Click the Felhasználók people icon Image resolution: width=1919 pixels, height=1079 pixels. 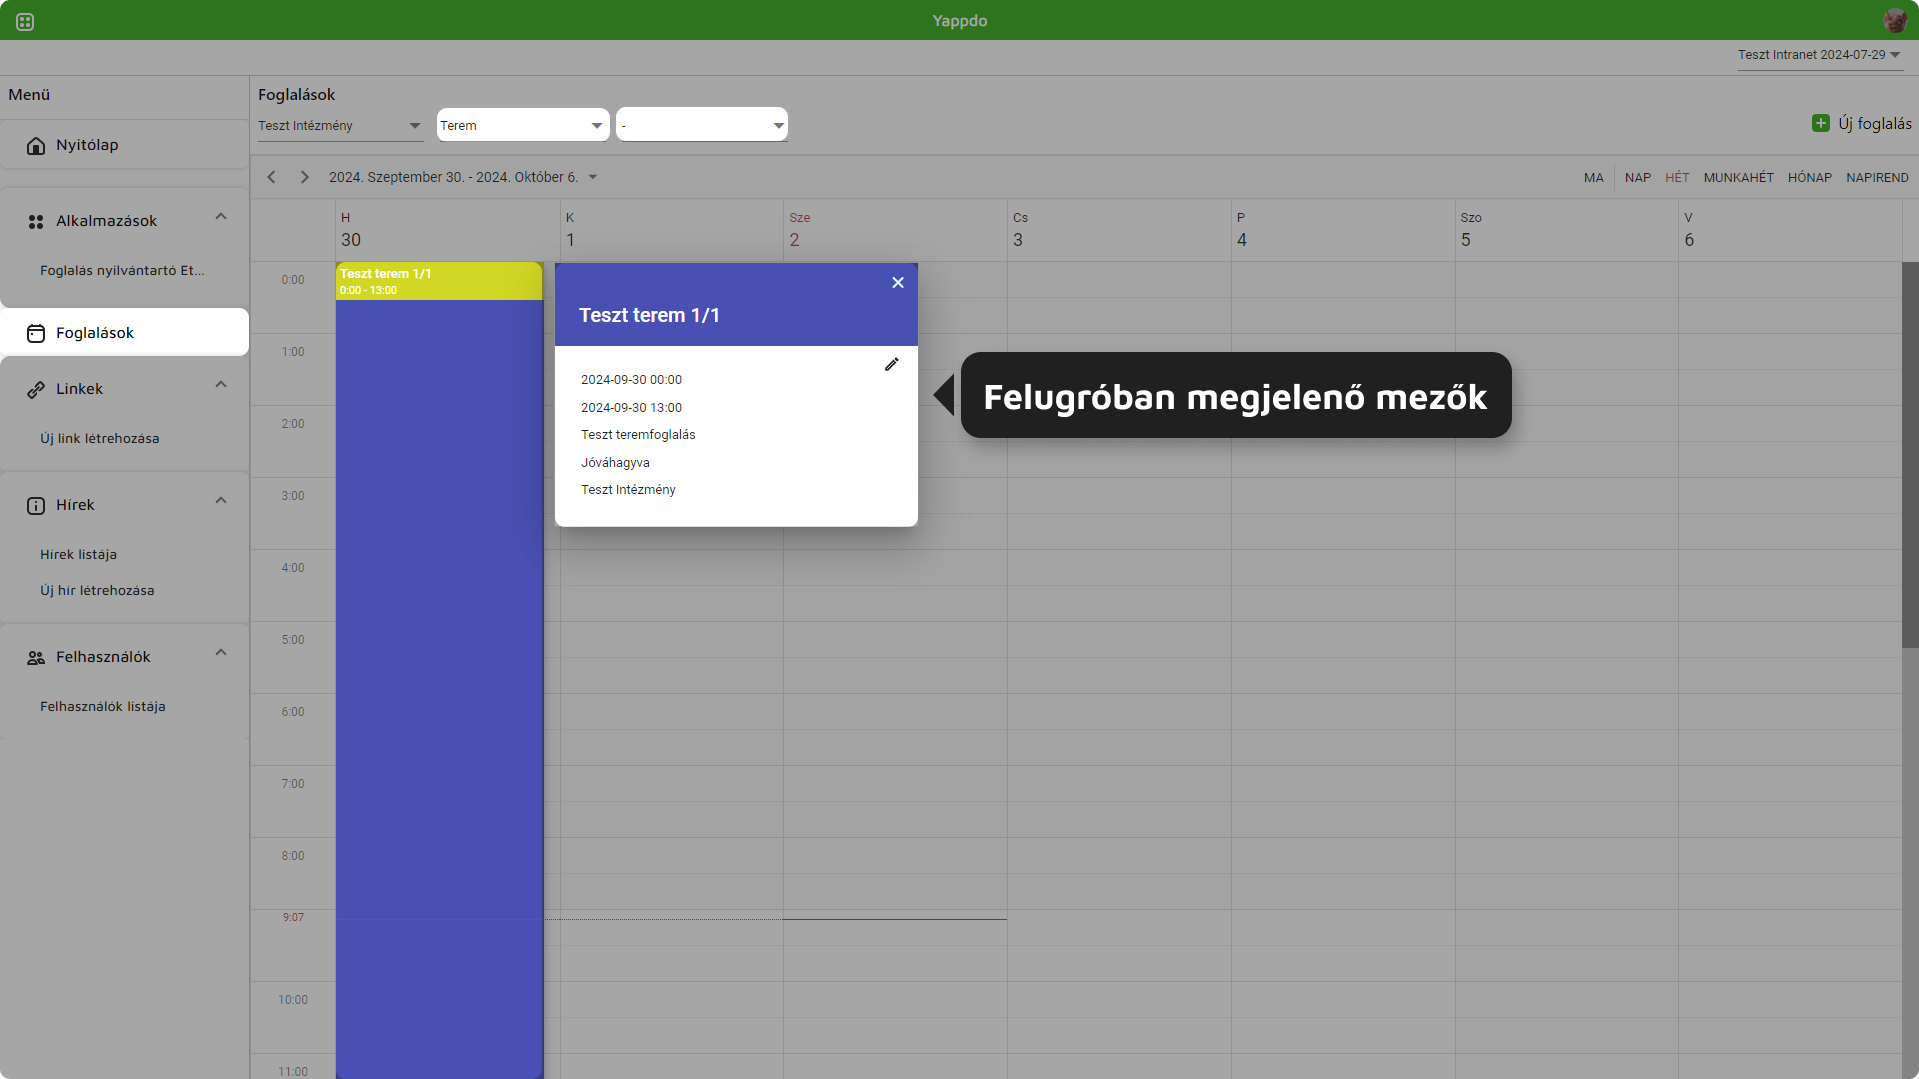click(36, 658)
